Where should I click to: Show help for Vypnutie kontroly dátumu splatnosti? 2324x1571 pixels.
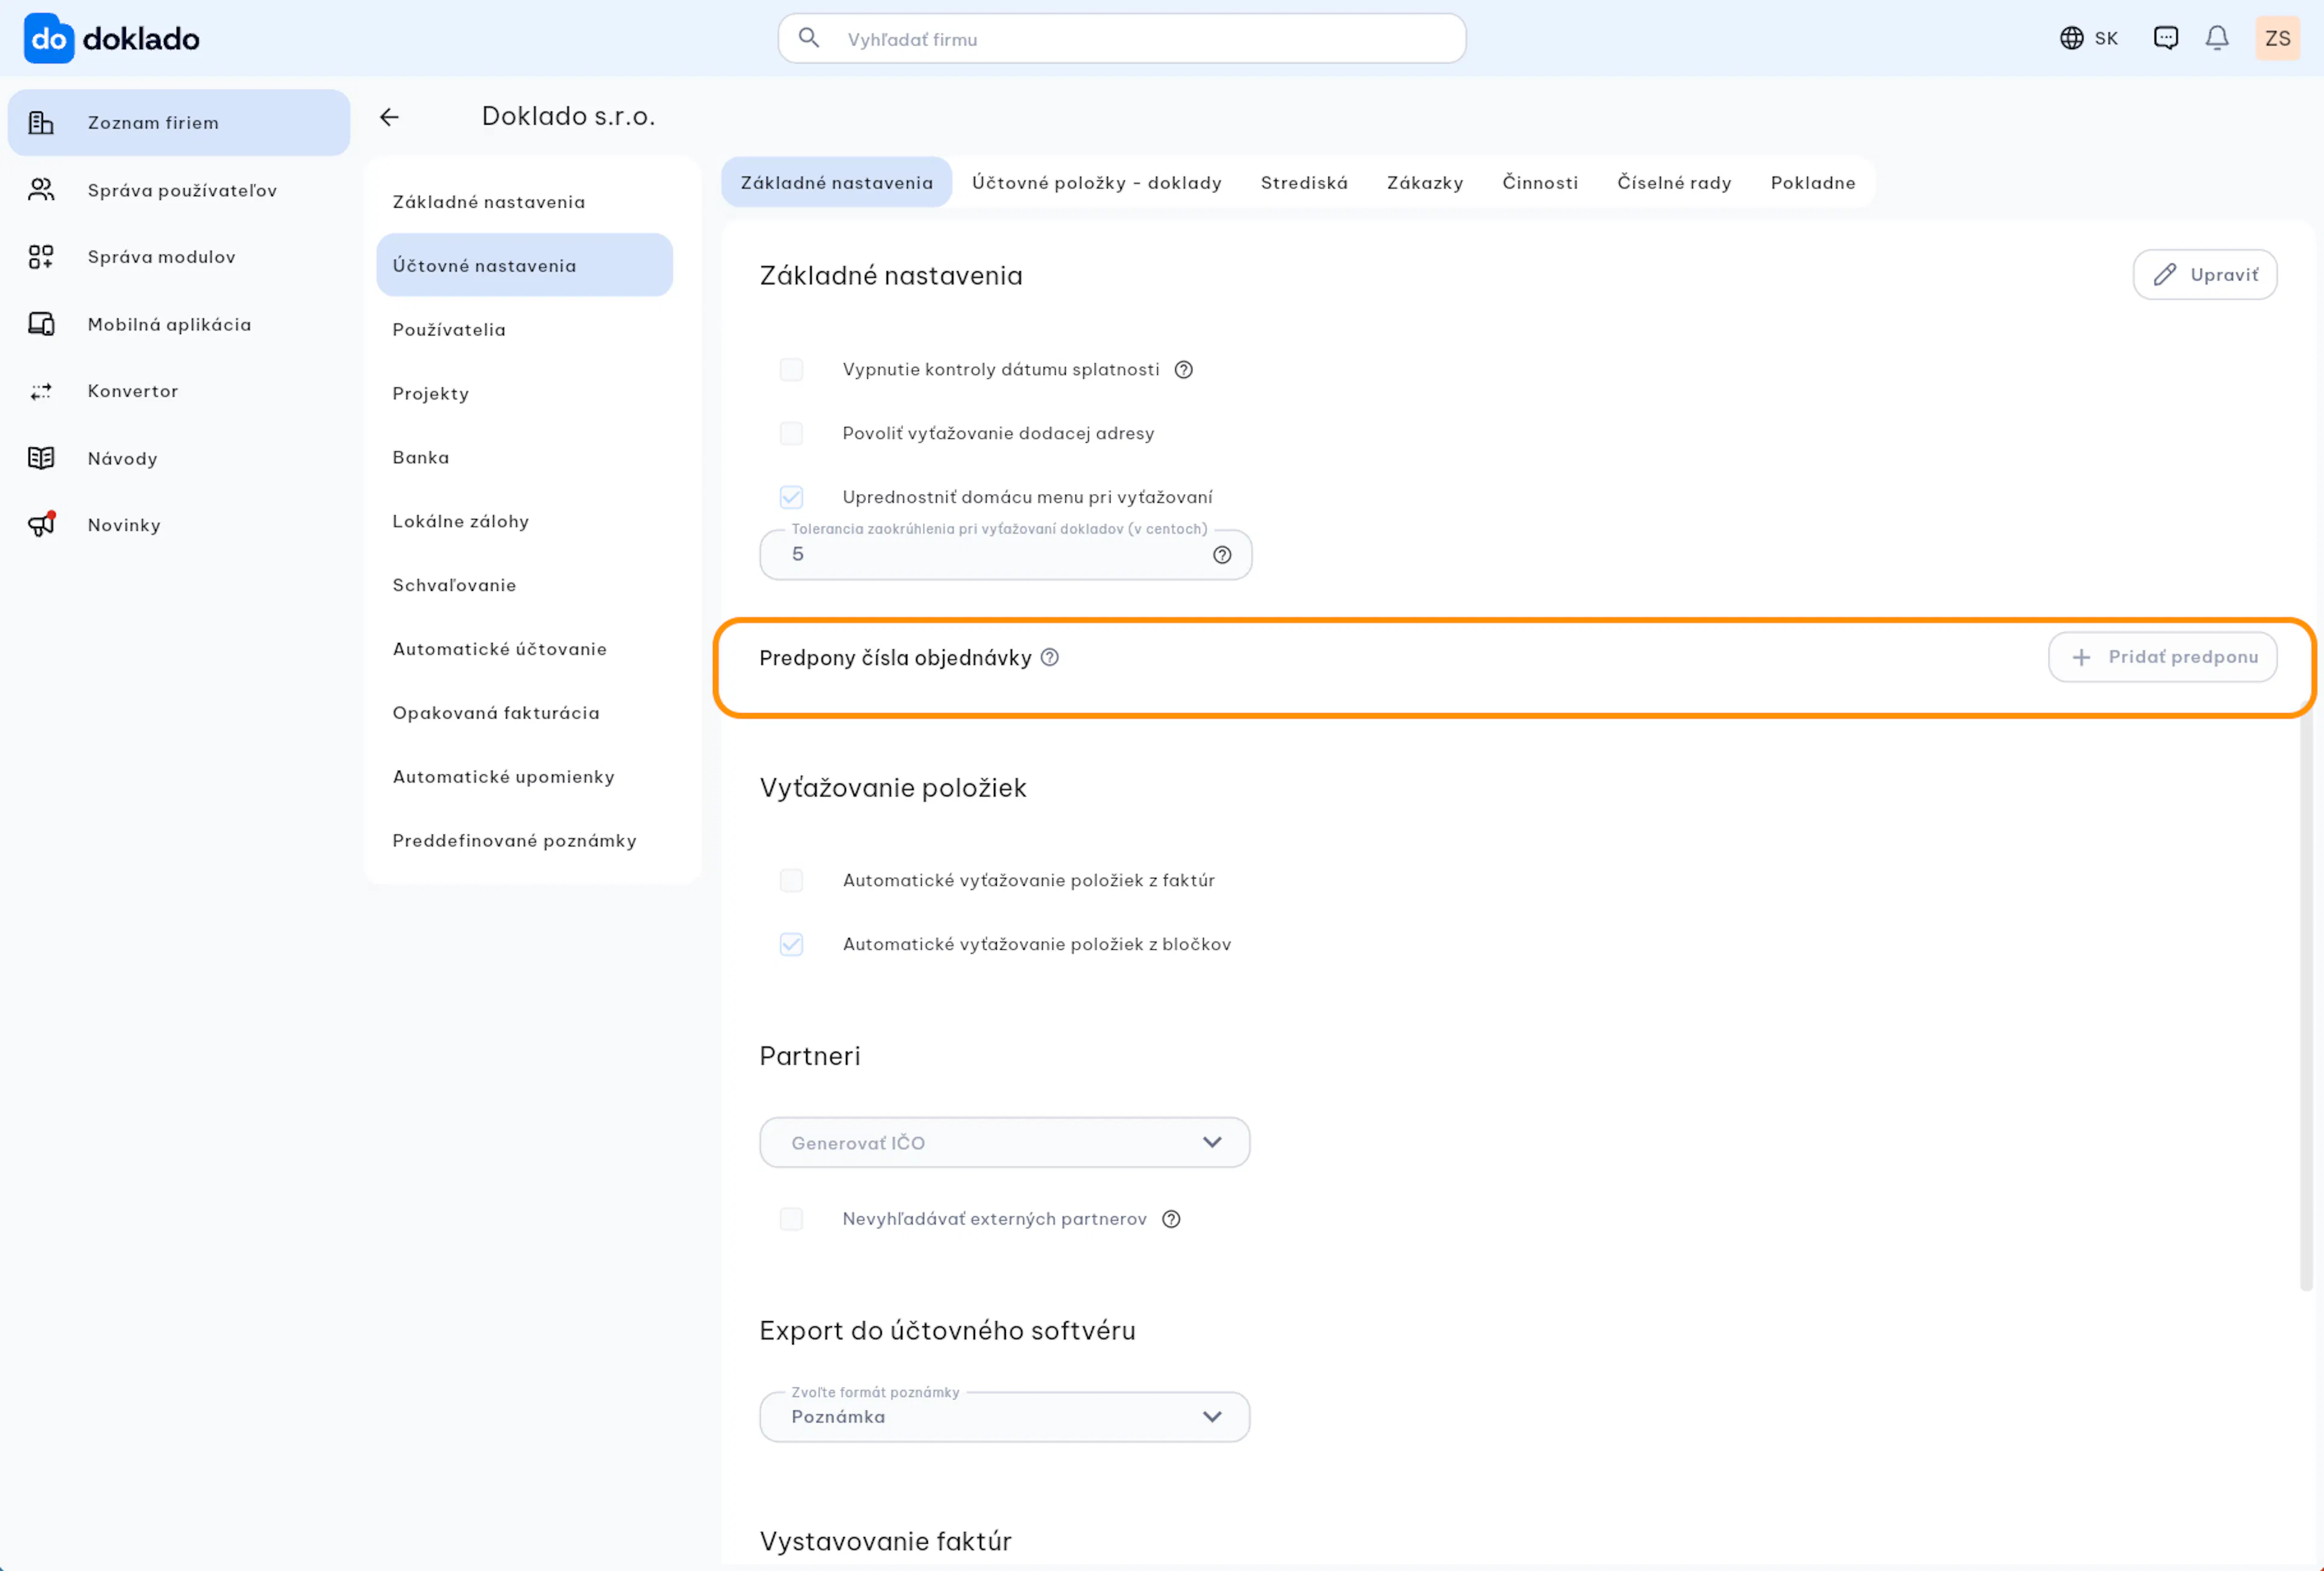(x=1184, y=370)
